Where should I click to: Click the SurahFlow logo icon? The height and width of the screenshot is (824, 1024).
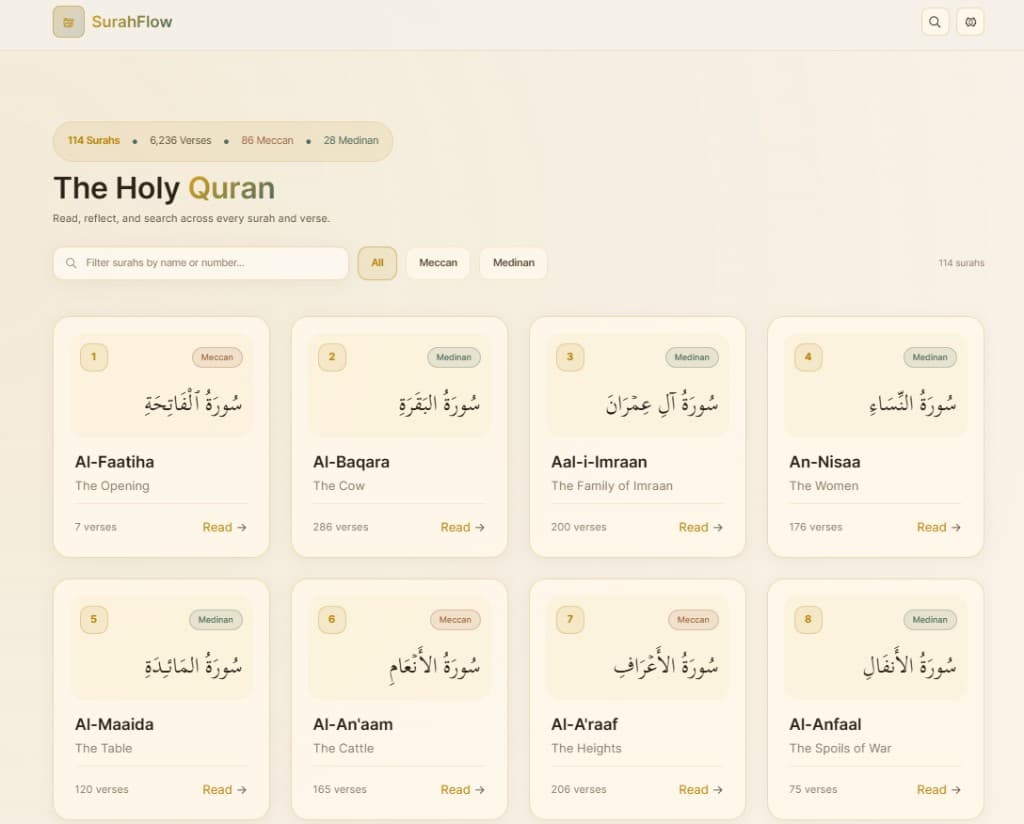pyautogui.click(x=69, y=22)
